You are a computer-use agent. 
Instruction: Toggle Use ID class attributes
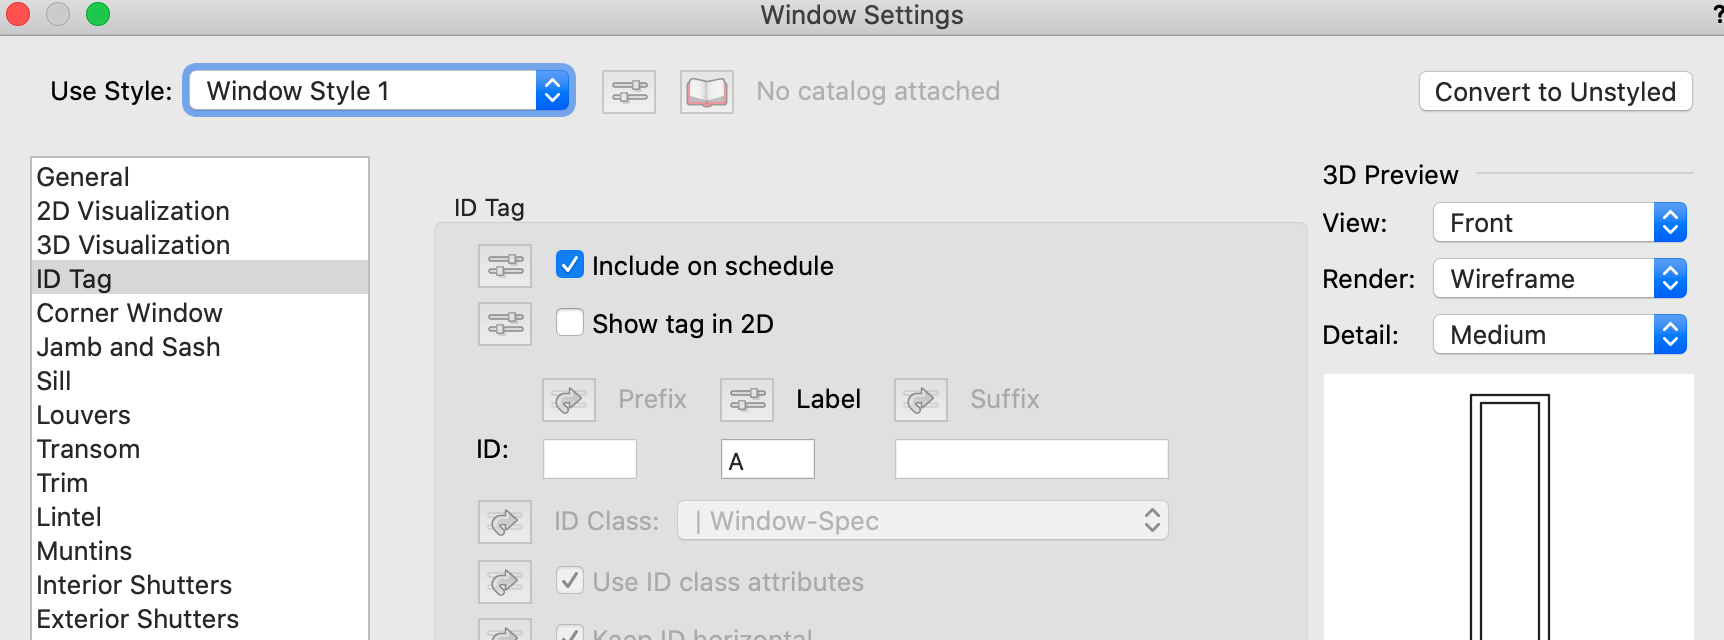coord(570,581)
